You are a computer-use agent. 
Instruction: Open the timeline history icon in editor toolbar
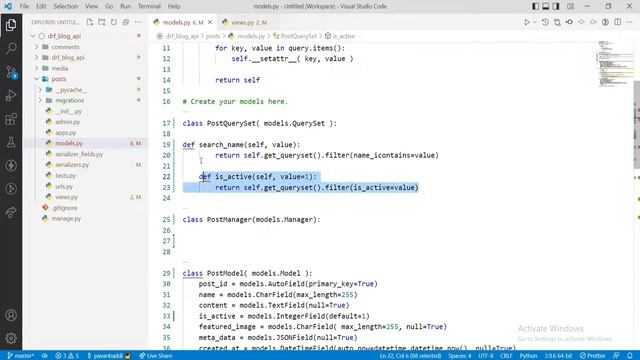(545, 22)
